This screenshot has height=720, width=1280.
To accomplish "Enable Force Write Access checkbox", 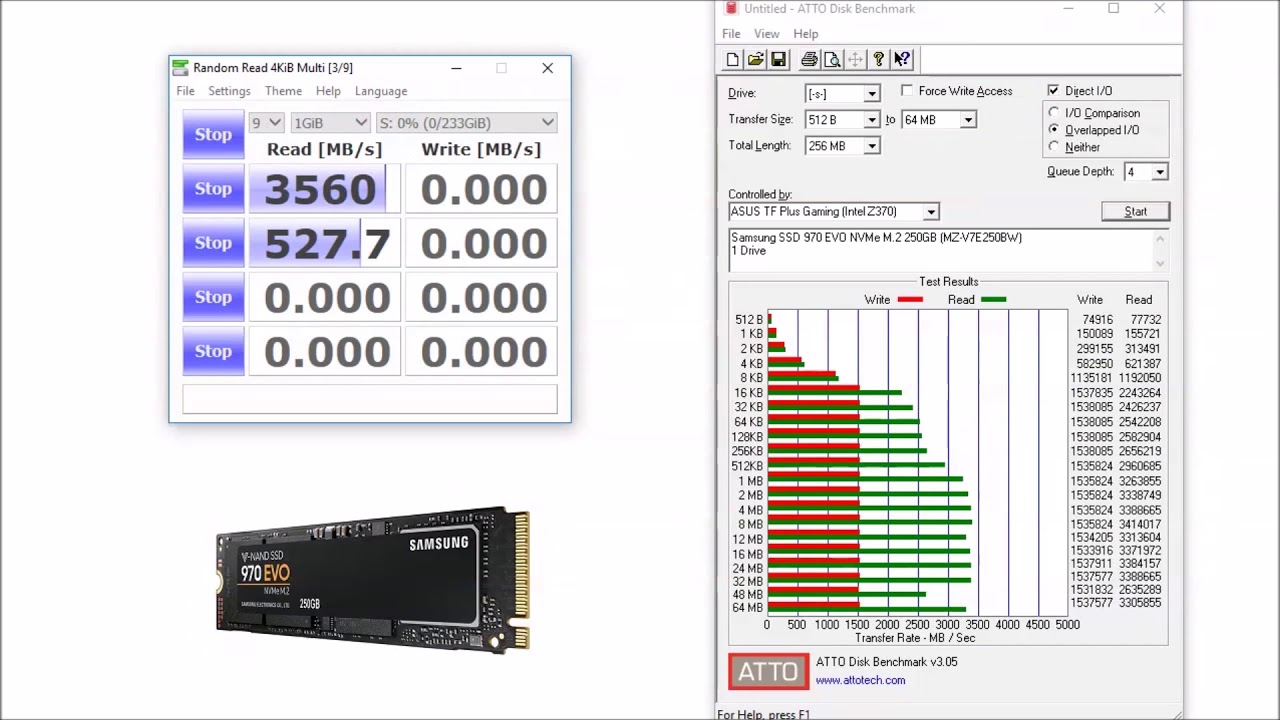I will pos(907,91).
